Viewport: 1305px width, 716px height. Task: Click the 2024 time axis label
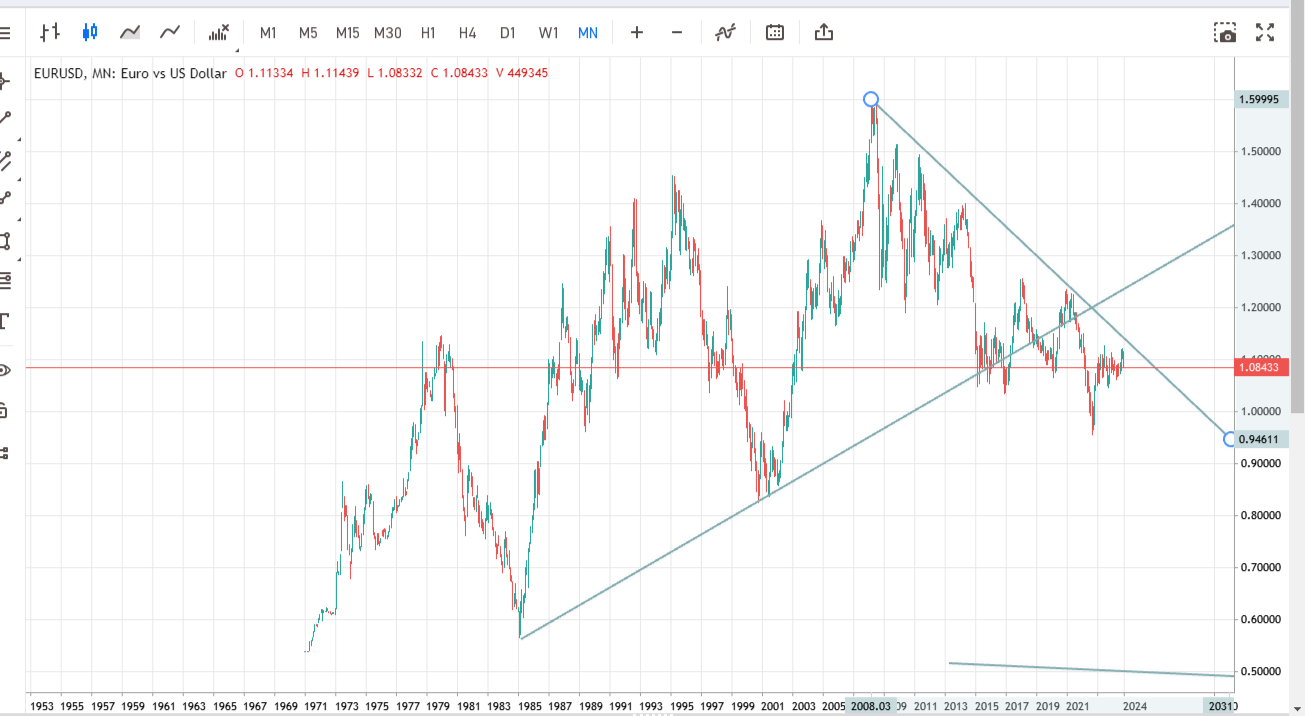pyautogui.click(x=1134, y=705)
